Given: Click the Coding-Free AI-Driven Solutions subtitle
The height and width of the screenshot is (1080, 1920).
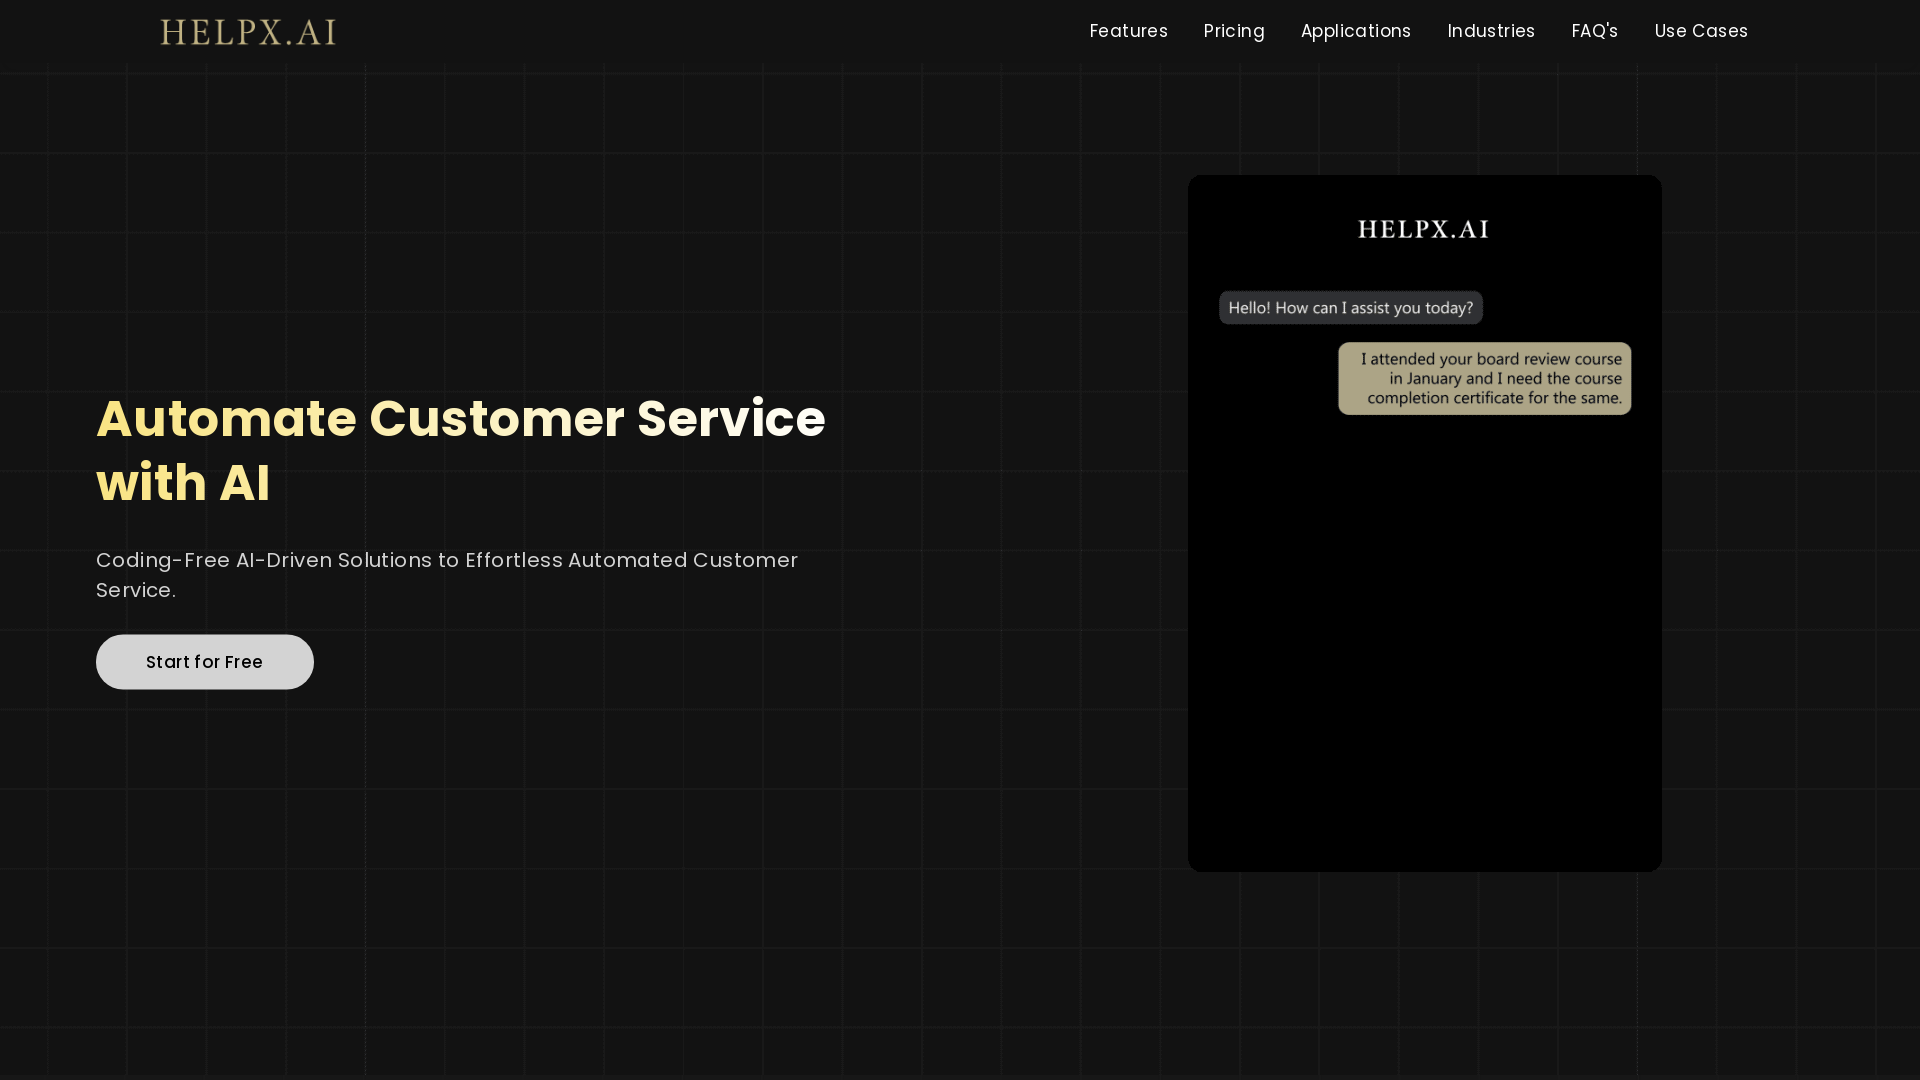Looking at the screenshot, I should click(x=447, y=575).
